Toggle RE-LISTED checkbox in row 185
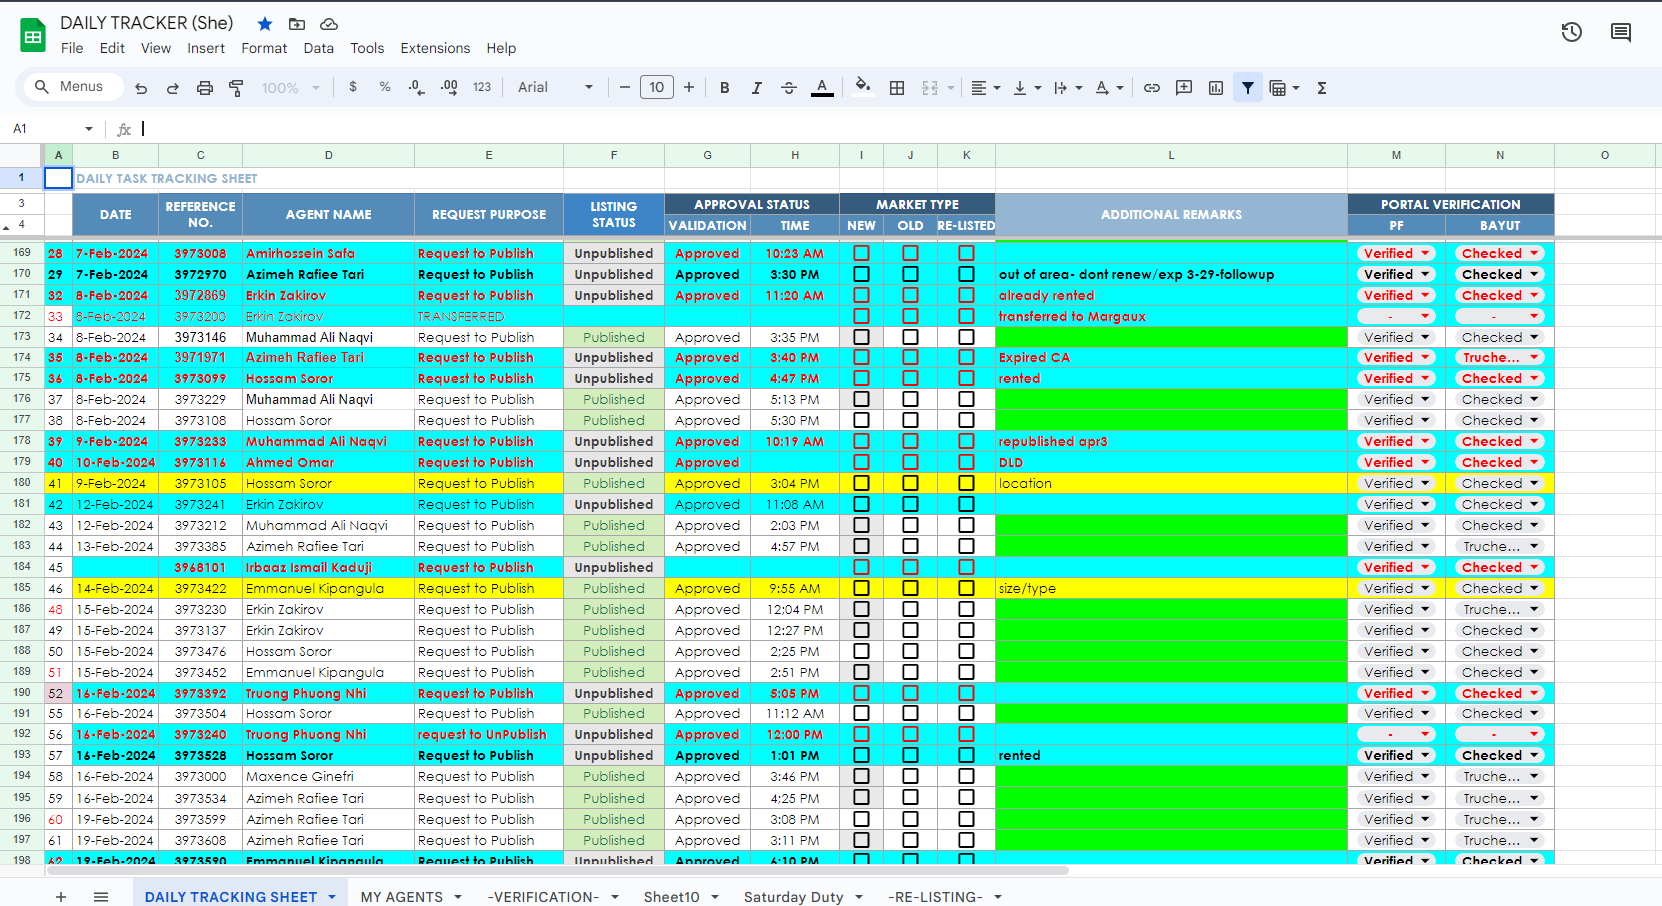Viewport: 1662px width, 906px height. (966, 588)
